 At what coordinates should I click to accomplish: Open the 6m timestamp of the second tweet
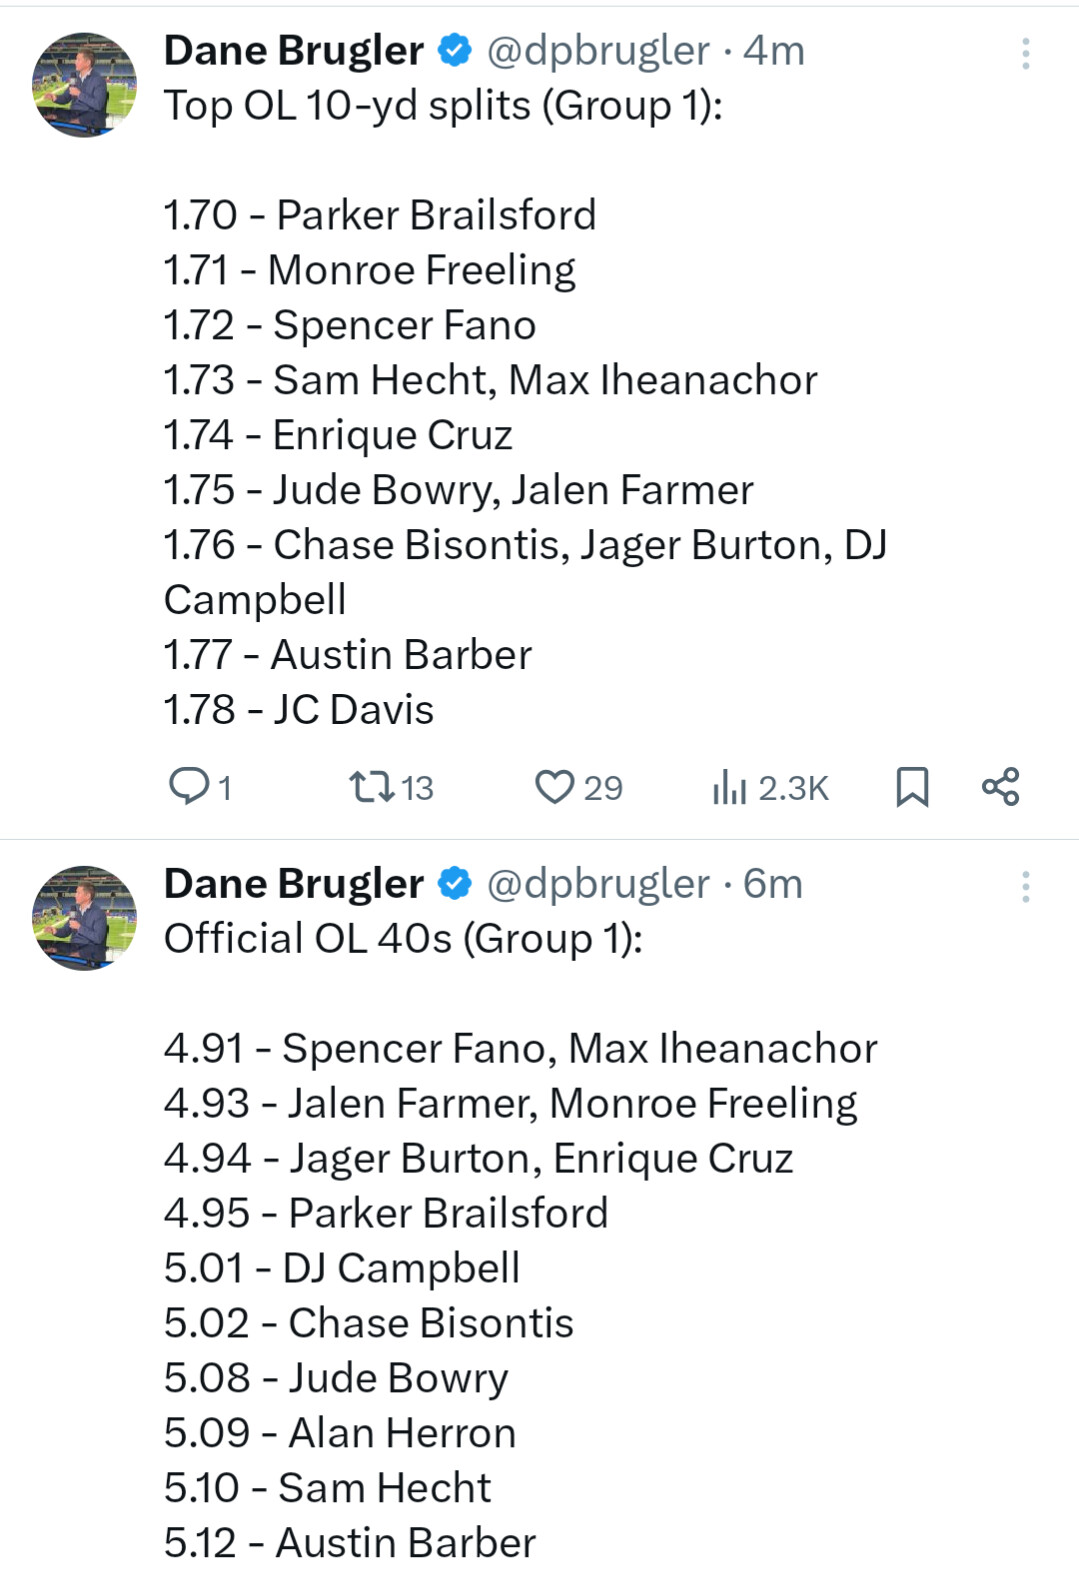tap(773, 884)
